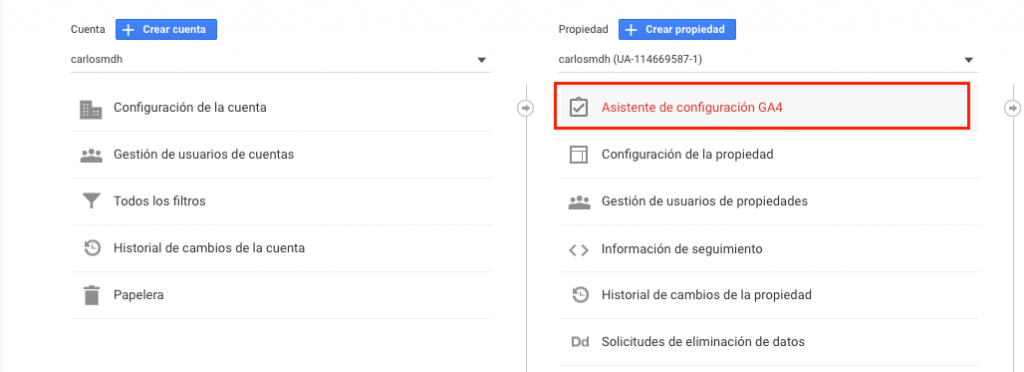Screen dimensions: 1024x372
Task: Open the carlosmdh (UA-114669587-1) property dropdown
Action: (x=768, y=60)
